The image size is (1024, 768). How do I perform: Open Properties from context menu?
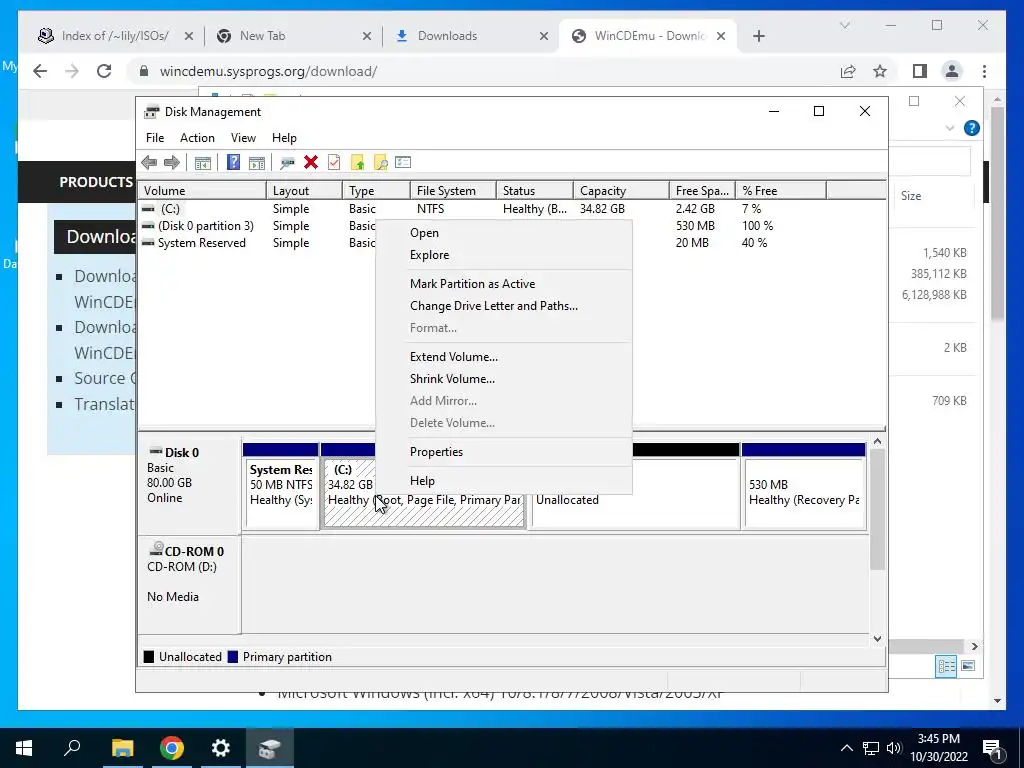[504, 453]
